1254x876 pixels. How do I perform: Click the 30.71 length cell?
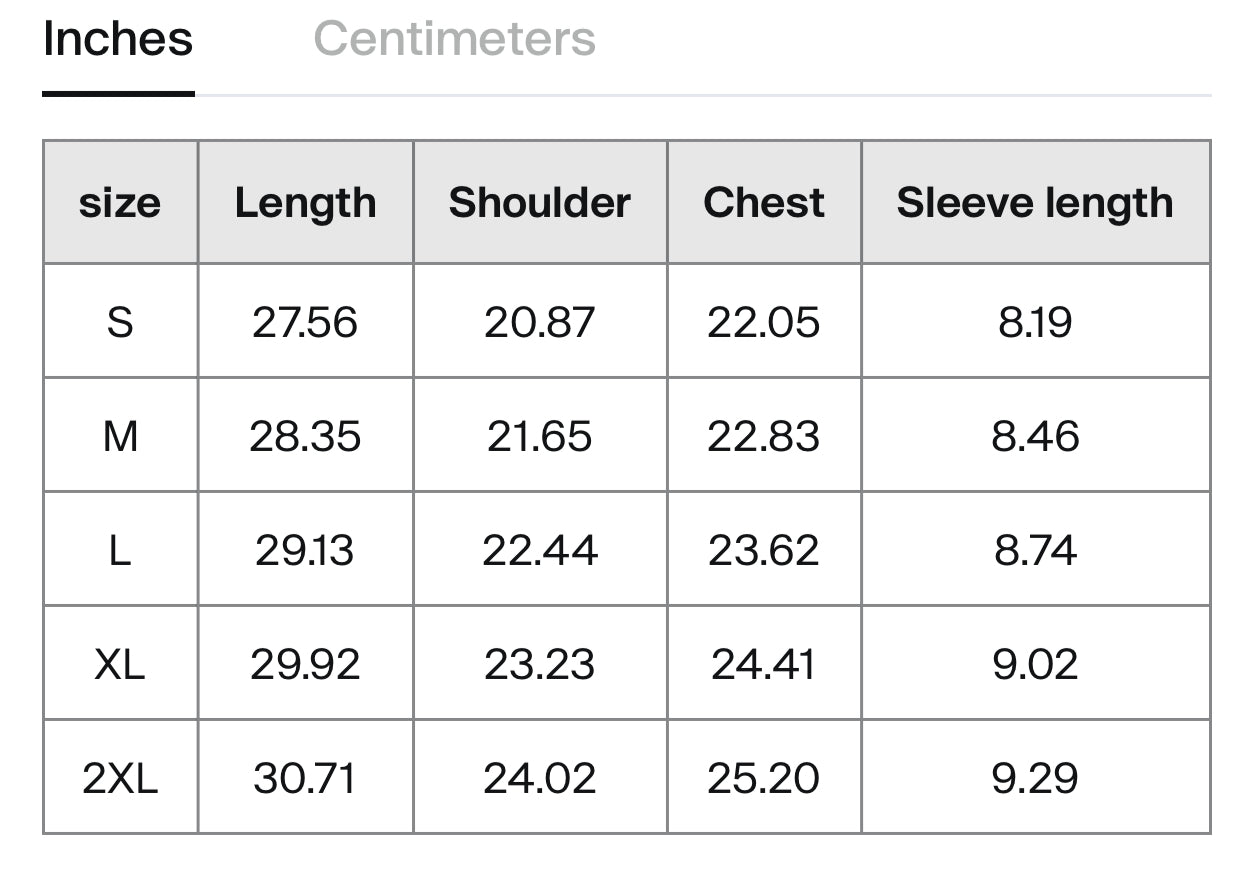305,778
